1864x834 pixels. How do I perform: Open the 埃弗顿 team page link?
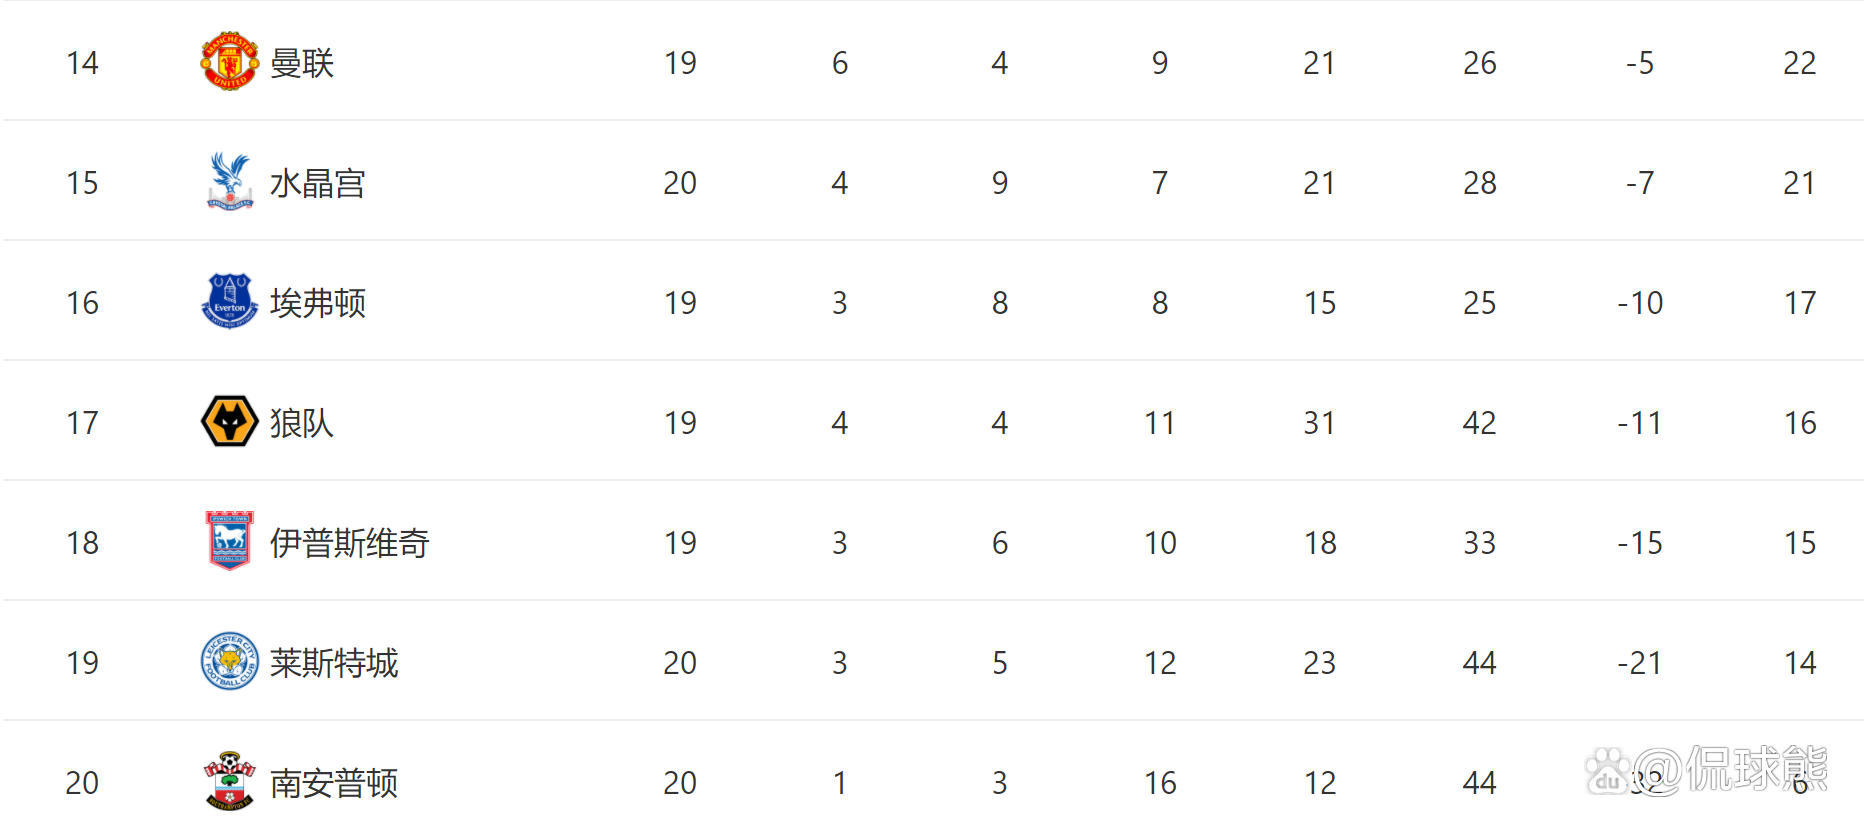[x=317, y=303]
